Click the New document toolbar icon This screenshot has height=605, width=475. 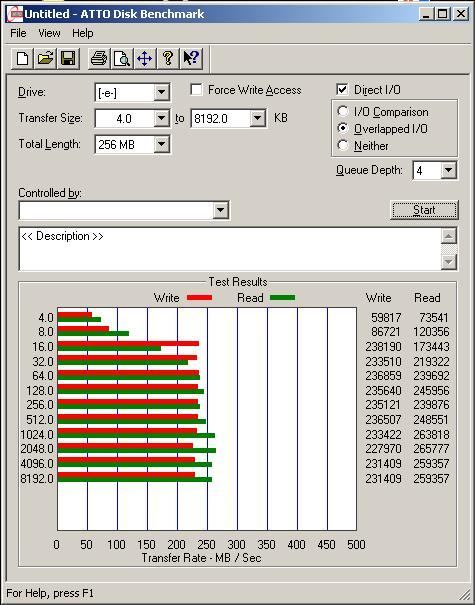pyautogui.click(x=22, y=59)
